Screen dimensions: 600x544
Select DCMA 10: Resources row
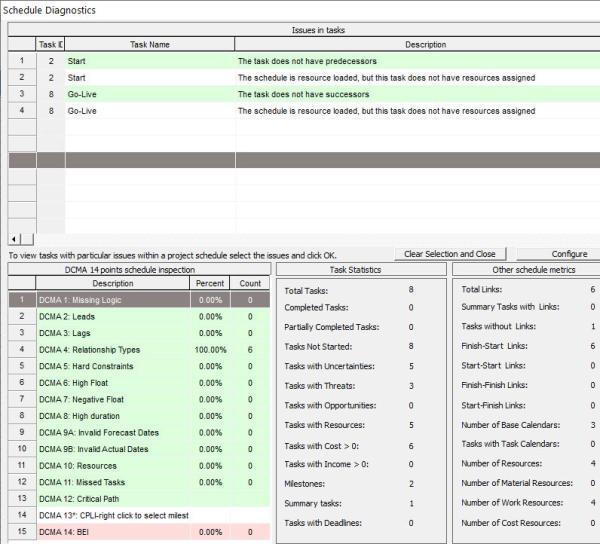pos(139,466)
